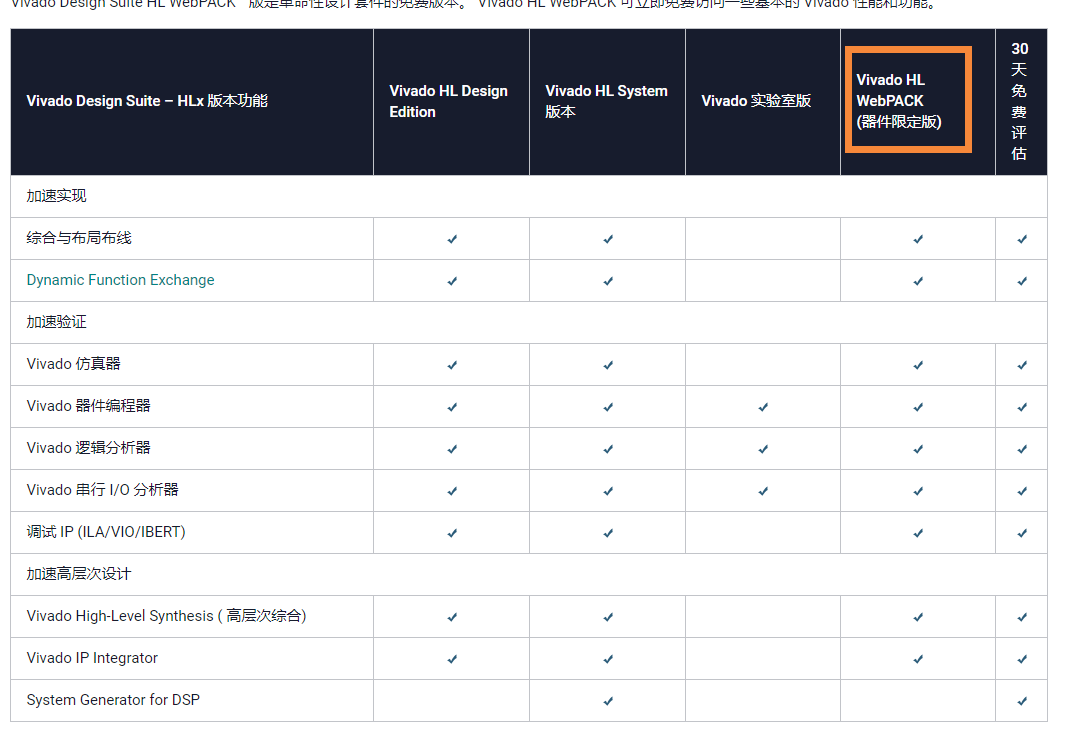This screenshot has width=1072, height=739.
Task: Click Vivado 仿真器 checkmark under HL Design Edition
Action: pos(452,365)
